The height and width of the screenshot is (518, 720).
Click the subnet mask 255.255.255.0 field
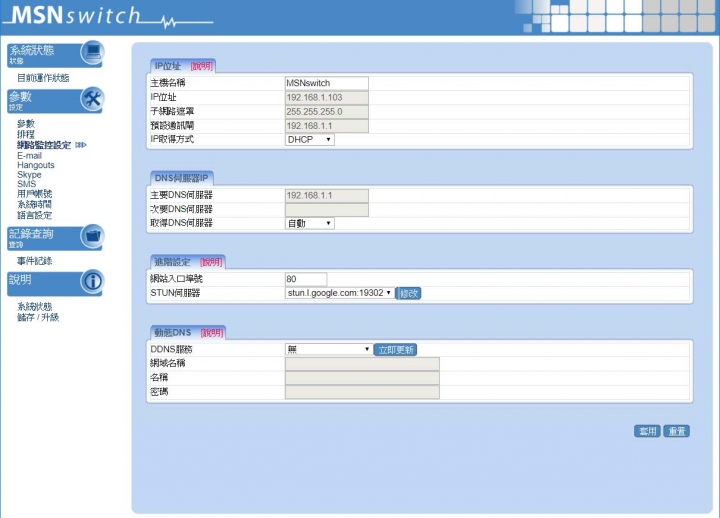pos(326,112)
